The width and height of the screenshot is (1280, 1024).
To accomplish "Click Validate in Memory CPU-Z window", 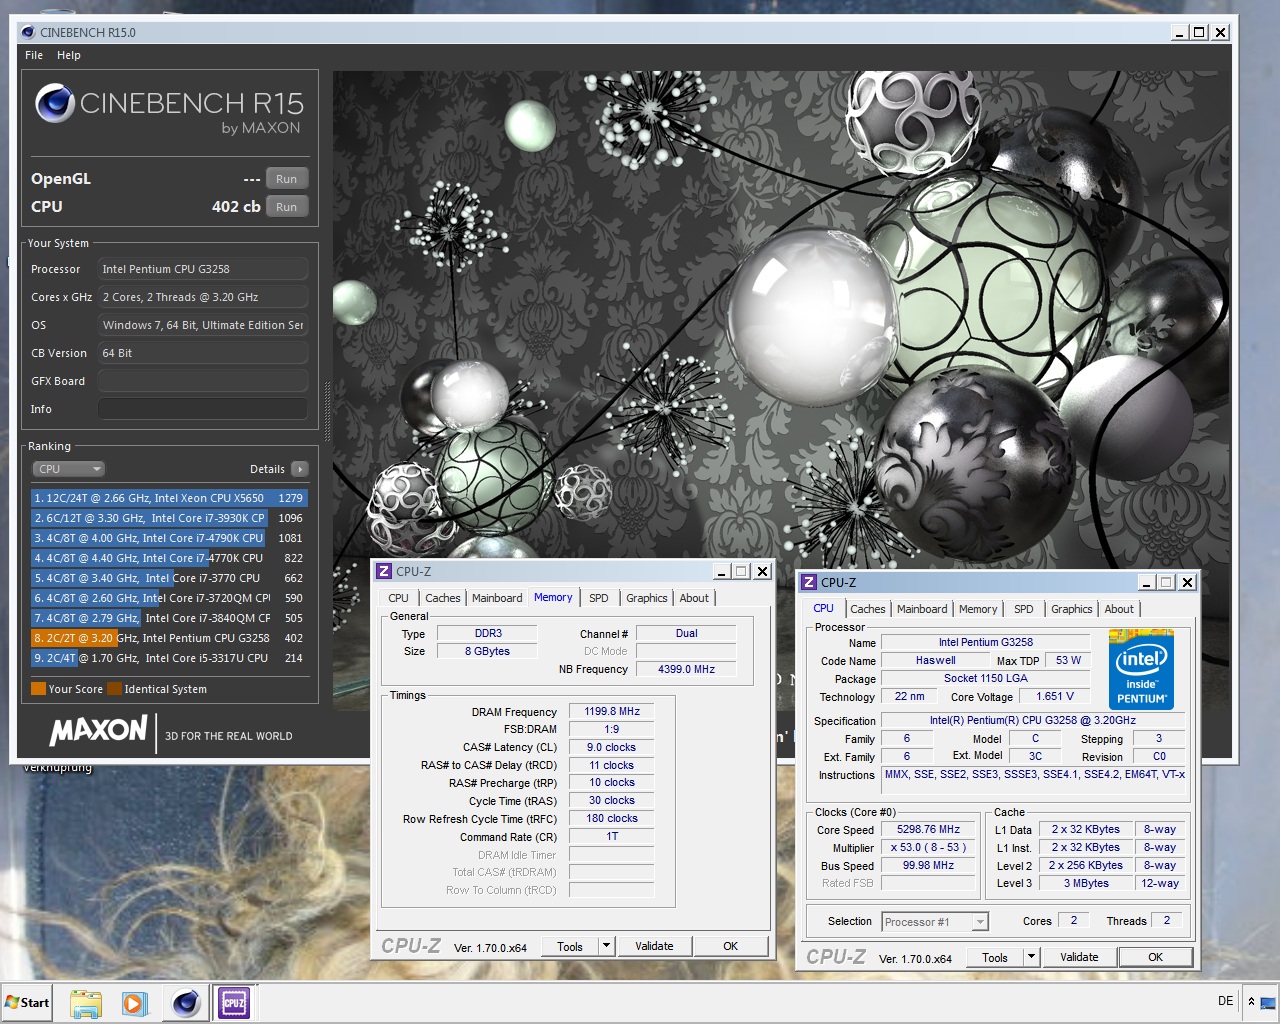I will (x=654, y=946).
